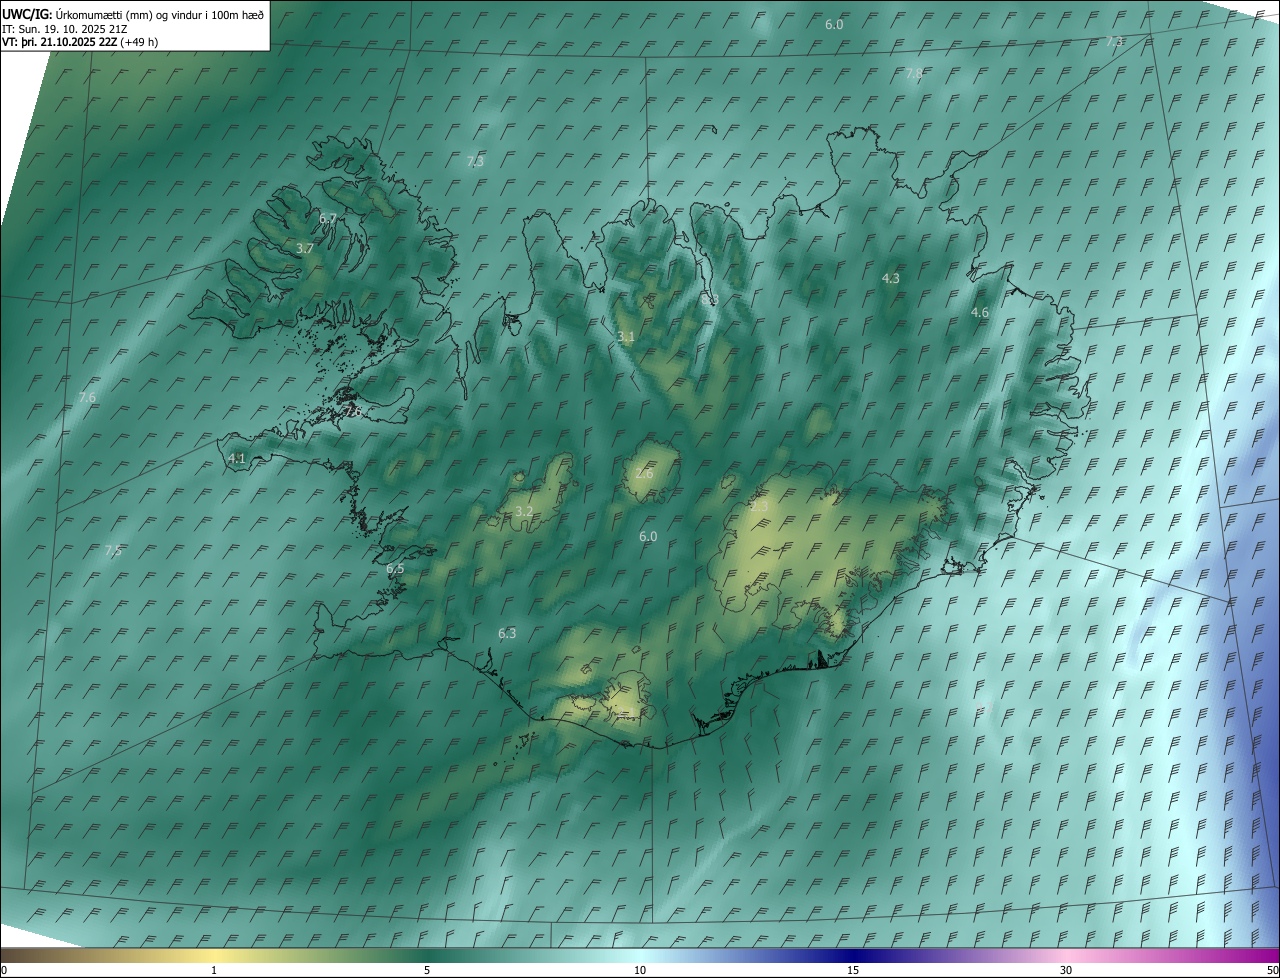Click the colour scale label '30'
The width and height of the screenshot is (1280, 978).
[x=1066, y=970]
